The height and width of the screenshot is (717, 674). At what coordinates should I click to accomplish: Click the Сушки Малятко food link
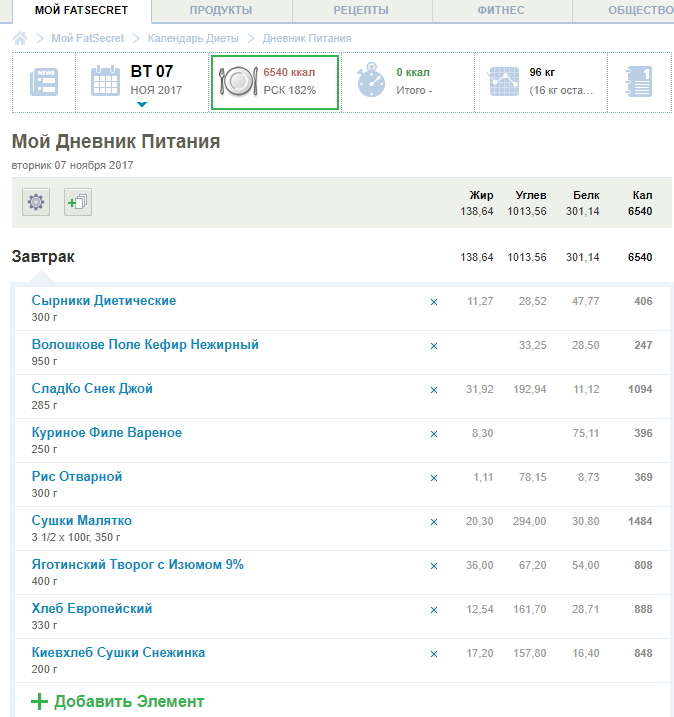(82, 521)
